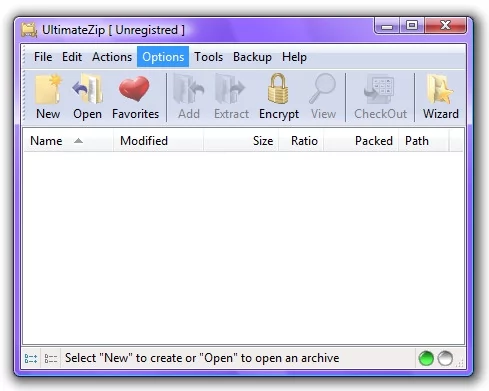Click the first list-view icon in status bar
Image resolution: width=489 pixels, height=391 pixels.
pyautogui.click(x=31, y=359)
